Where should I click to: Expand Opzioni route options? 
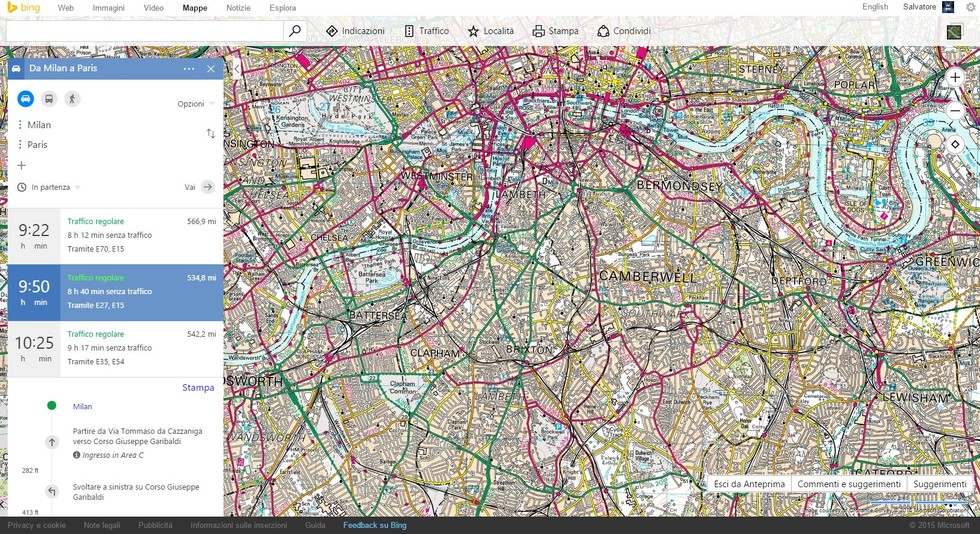(x=196, y=104)
